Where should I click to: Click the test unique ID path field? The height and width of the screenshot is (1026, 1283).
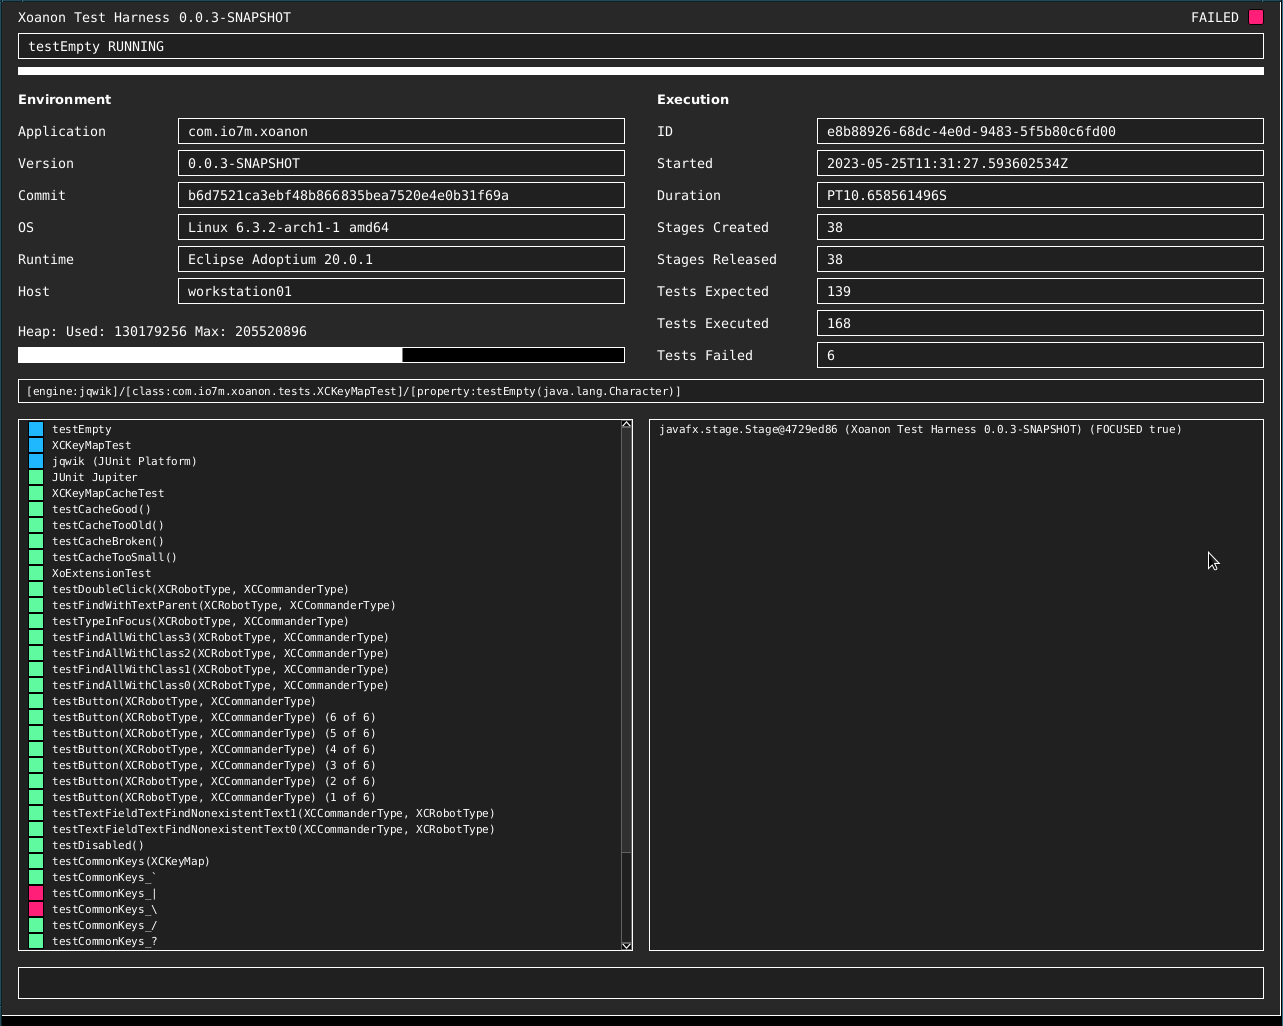pyautogui.click(x=641, y=391)
